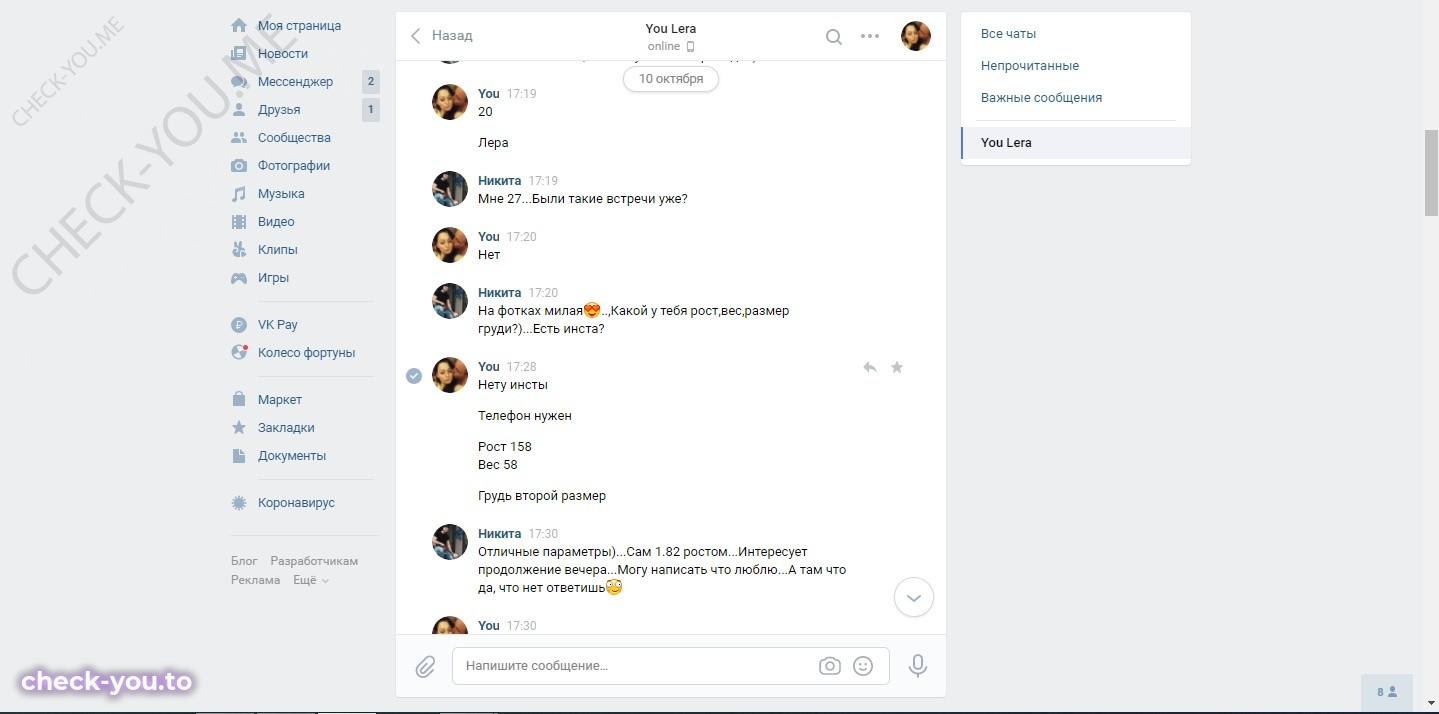Open Сообщества group icon
Screen dimensions: 1439x714
(239, 137)
